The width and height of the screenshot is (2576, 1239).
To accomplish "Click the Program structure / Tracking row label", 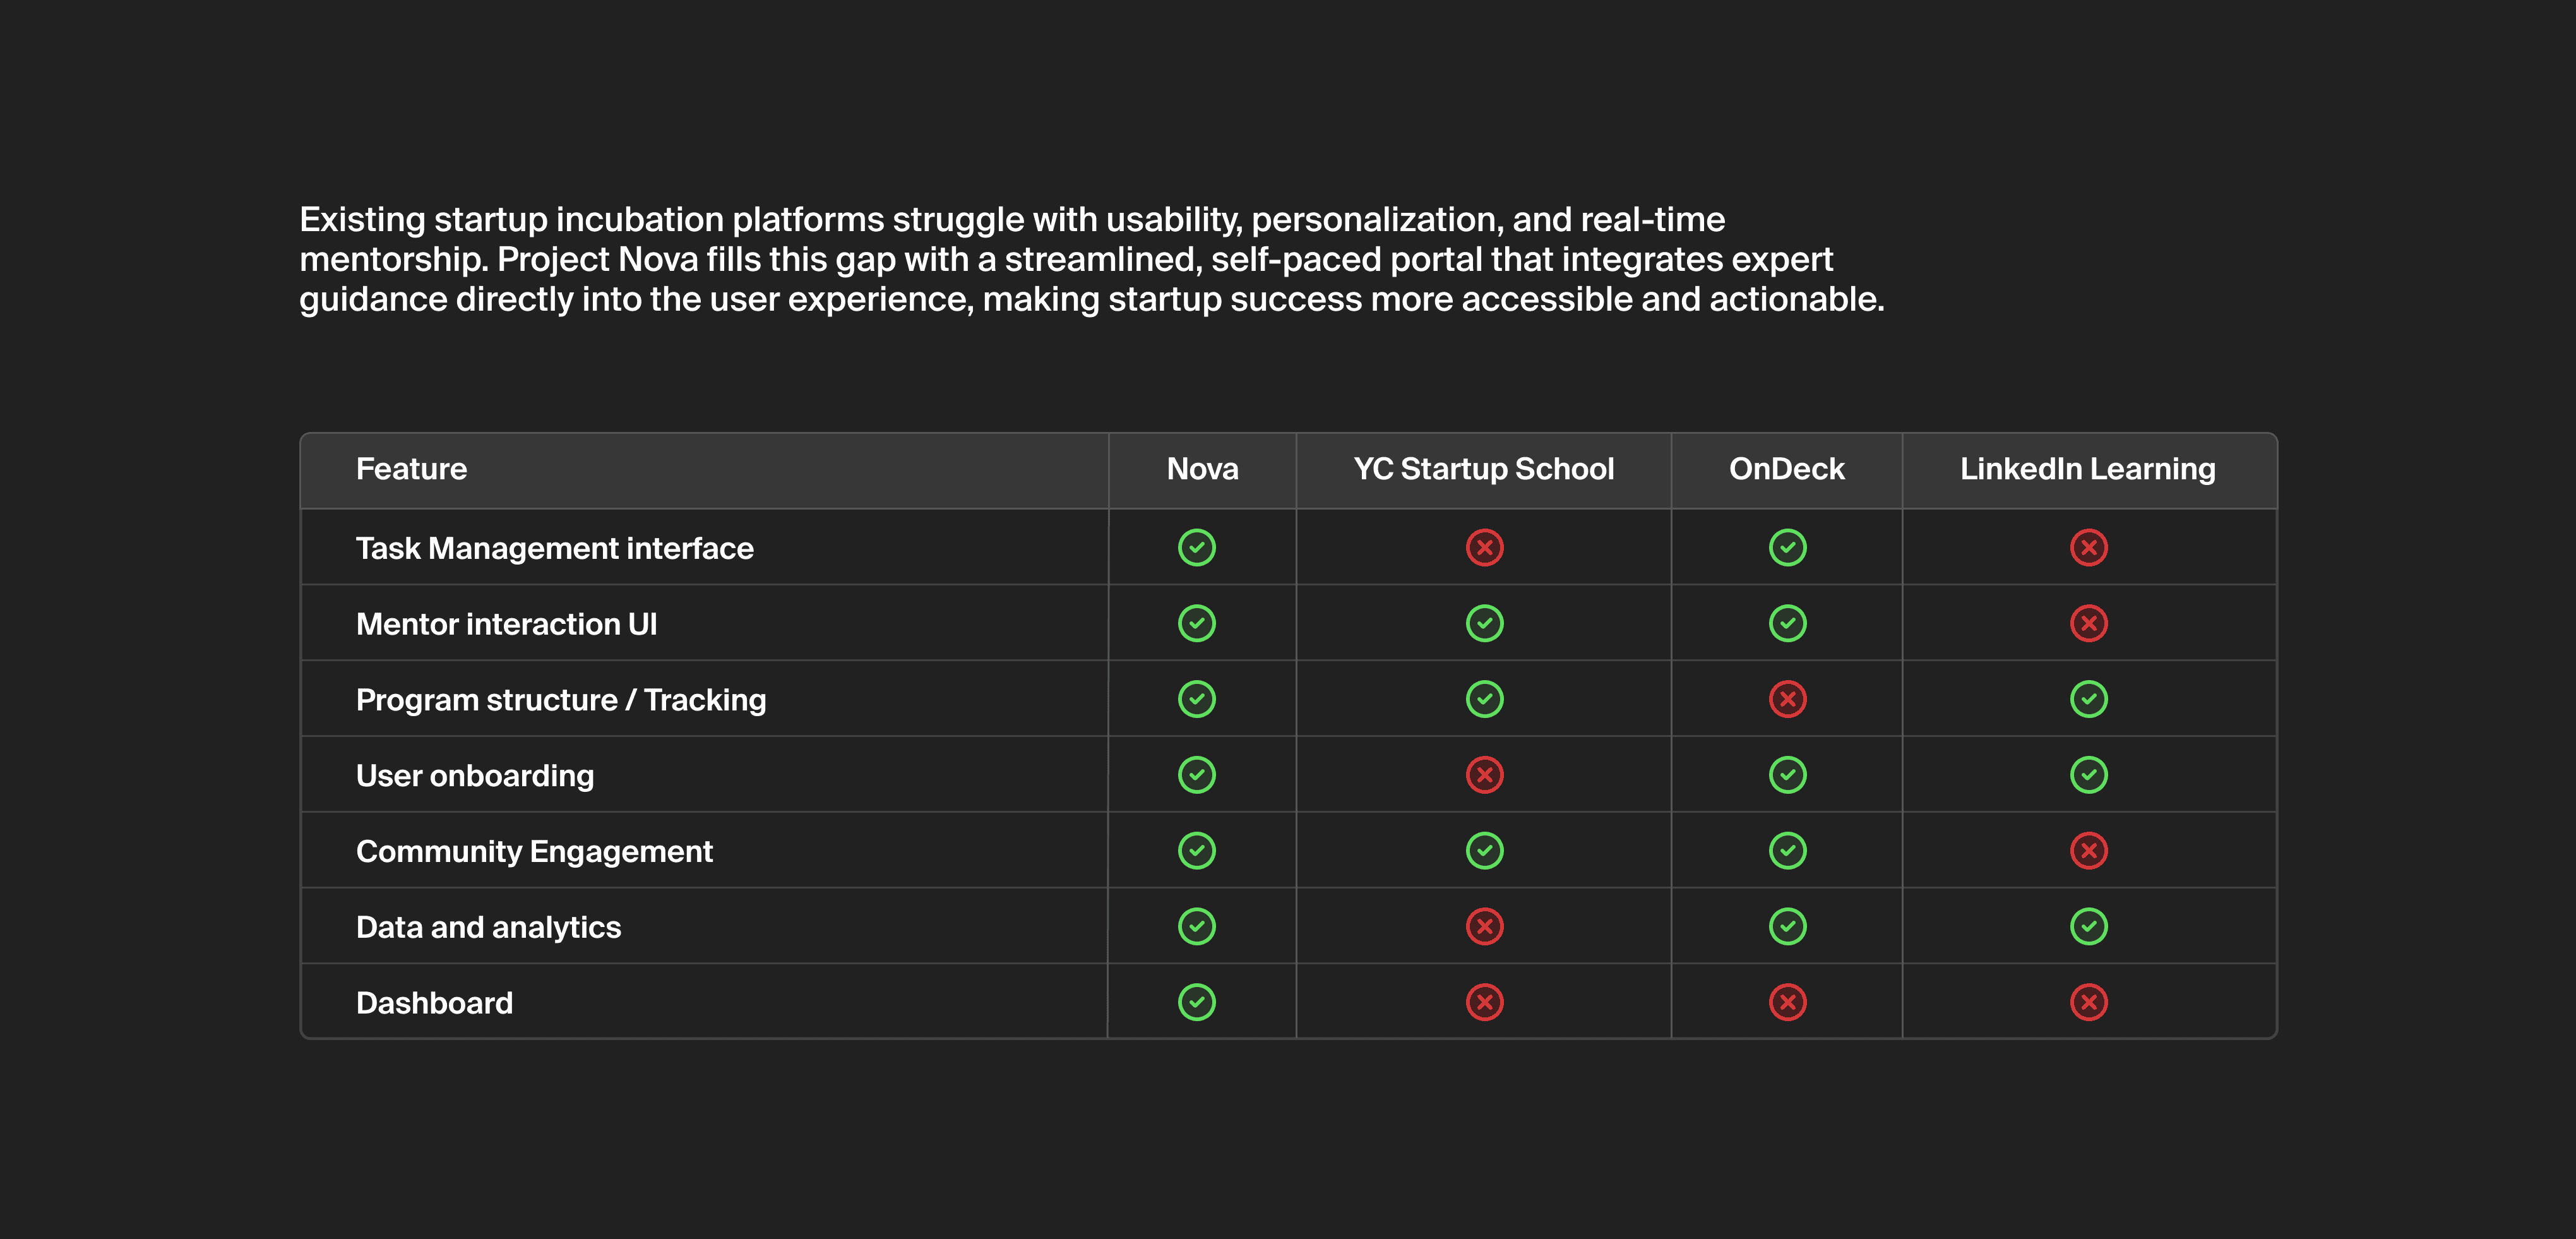I will pyautogui.click(x=561, y=700).
